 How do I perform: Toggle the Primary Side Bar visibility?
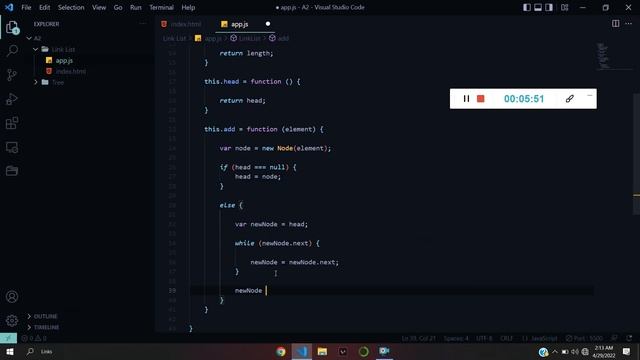coord(527,7)
